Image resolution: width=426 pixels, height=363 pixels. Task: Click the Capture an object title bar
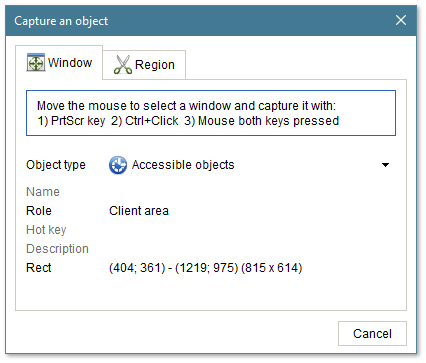click(x=200, y=21)
